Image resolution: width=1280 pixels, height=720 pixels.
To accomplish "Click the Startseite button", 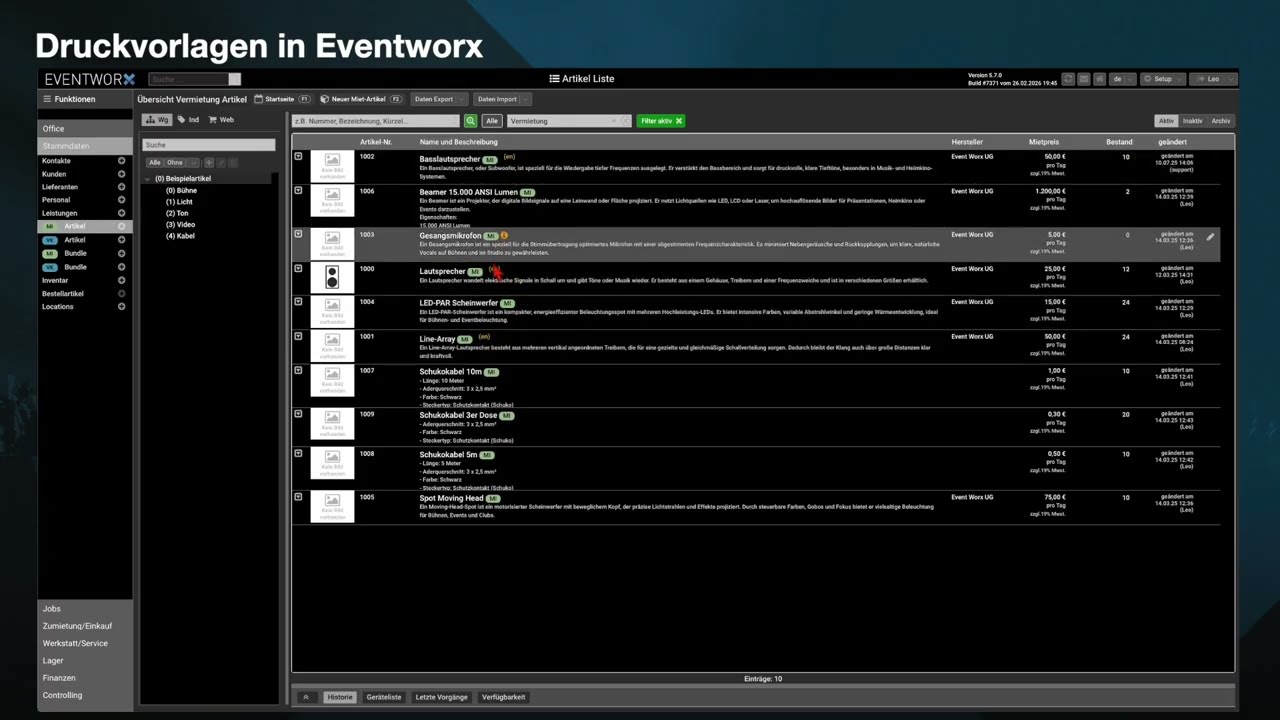I will tap(283, 99).
